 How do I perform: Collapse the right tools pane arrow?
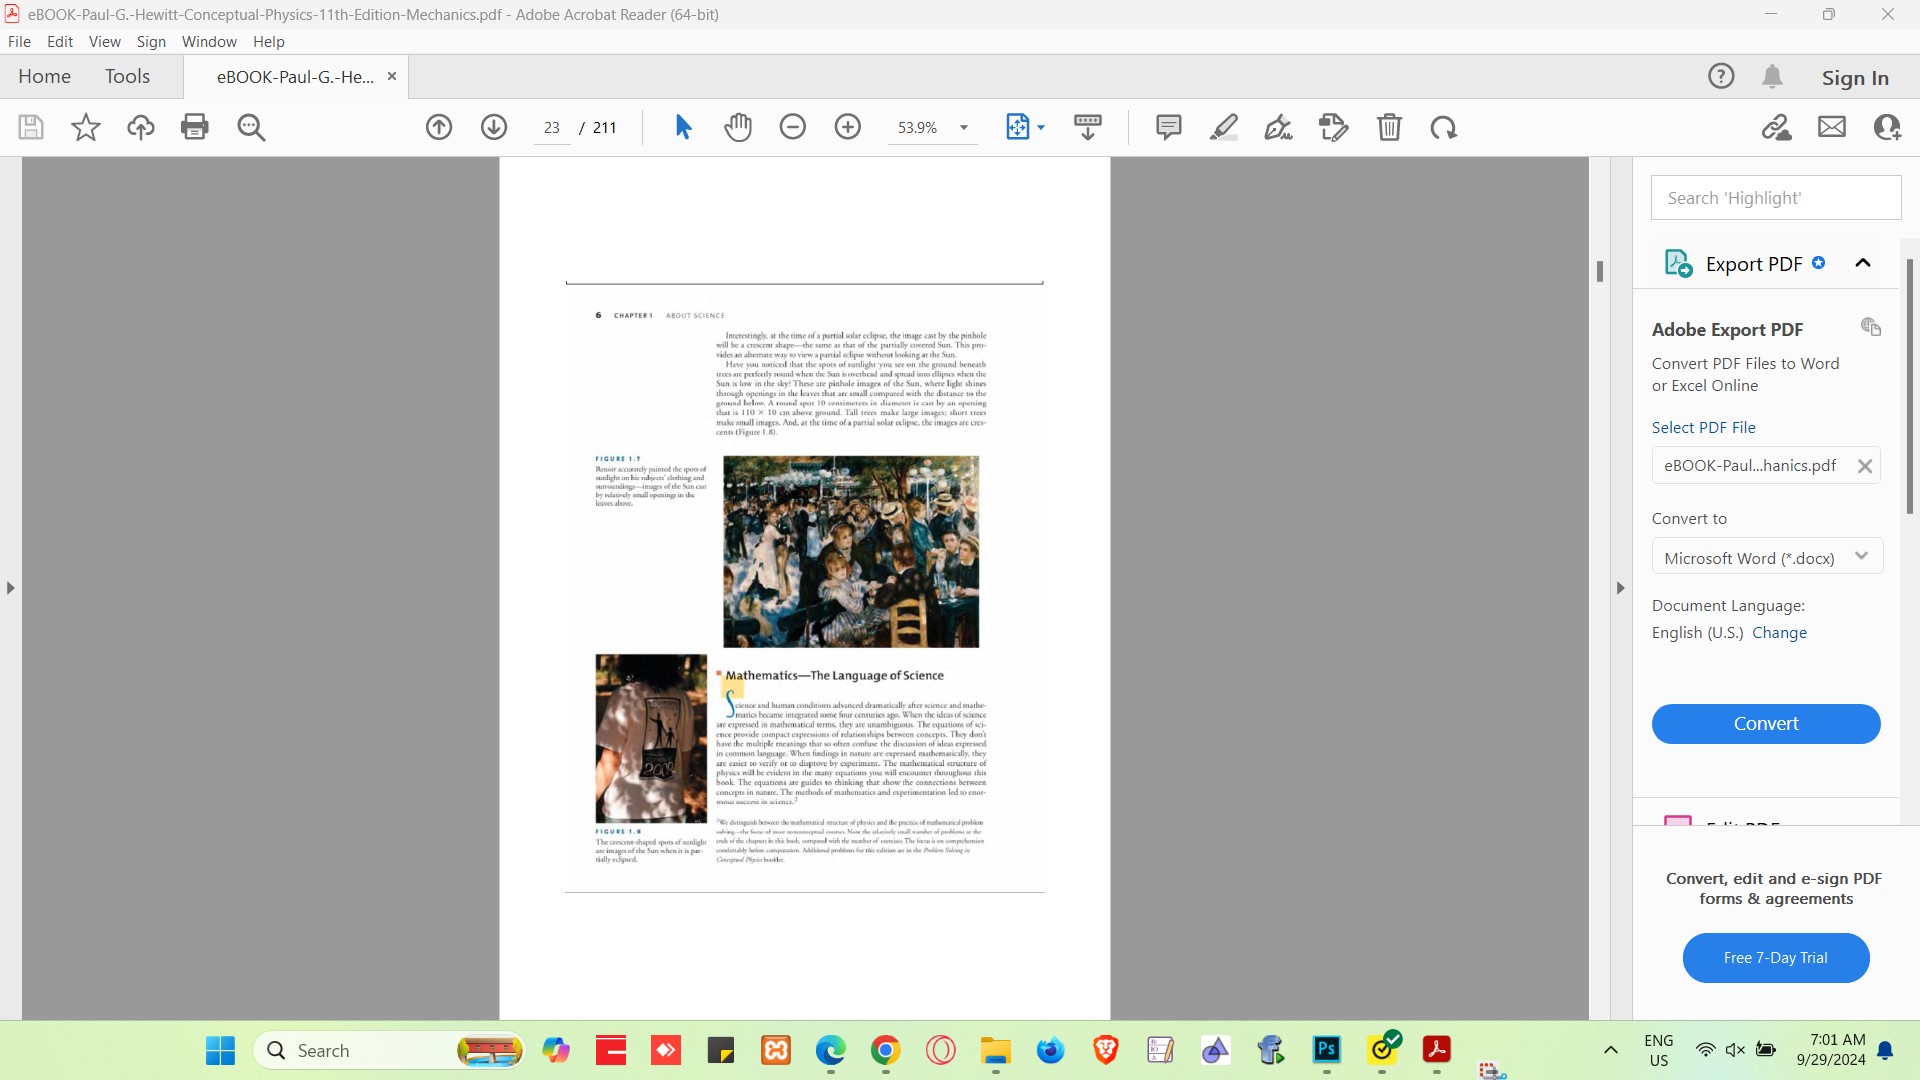(1621, 588)
